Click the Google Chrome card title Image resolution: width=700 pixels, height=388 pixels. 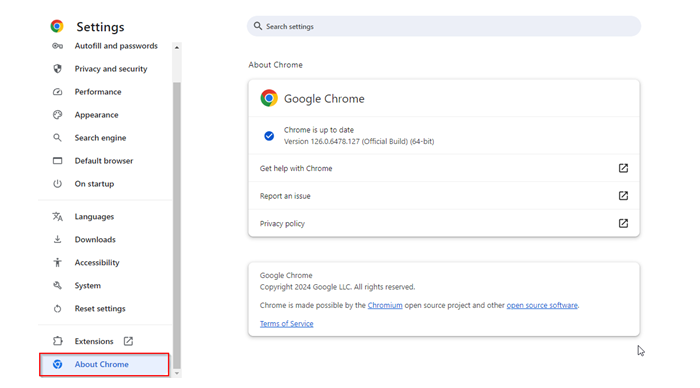click(x=324, y=99)
